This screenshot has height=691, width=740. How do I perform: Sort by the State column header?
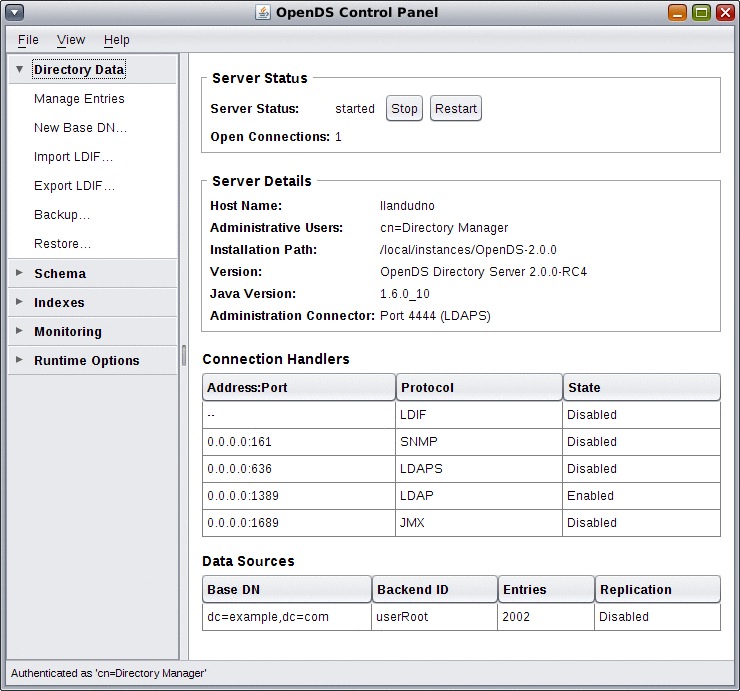(642, 388)
